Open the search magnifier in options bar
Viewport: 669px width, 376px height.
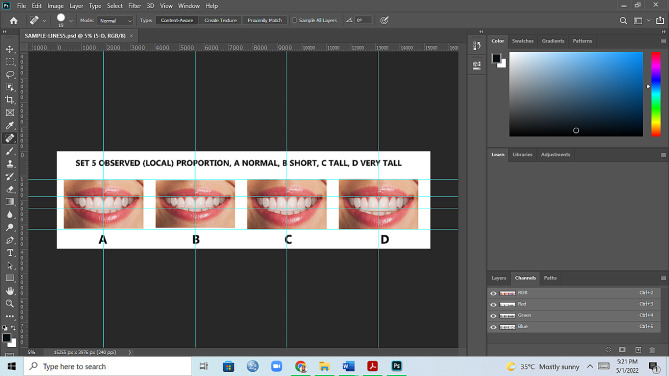click(623, 20)
